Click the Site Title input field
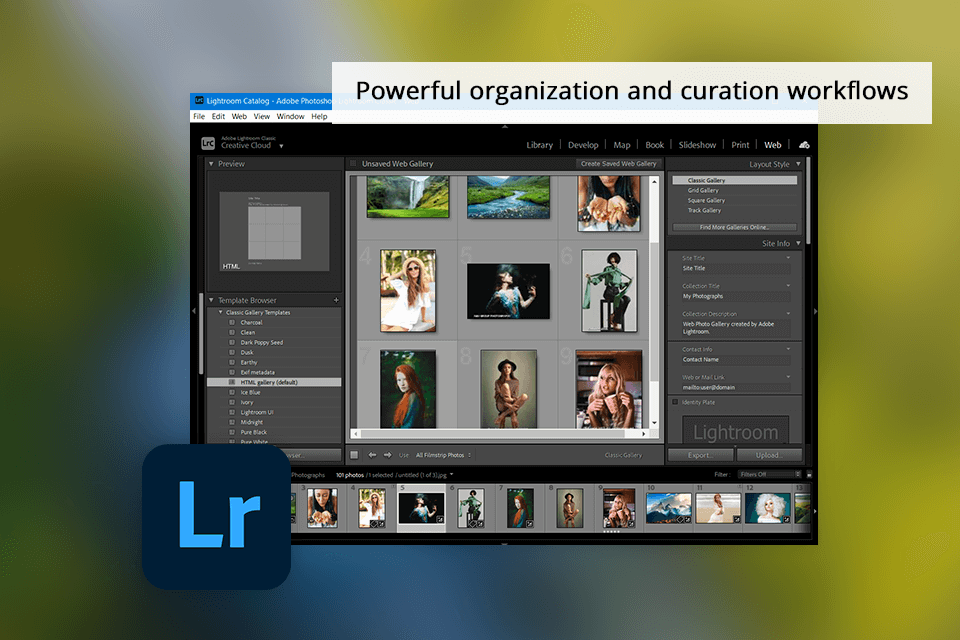 (735, 268)
